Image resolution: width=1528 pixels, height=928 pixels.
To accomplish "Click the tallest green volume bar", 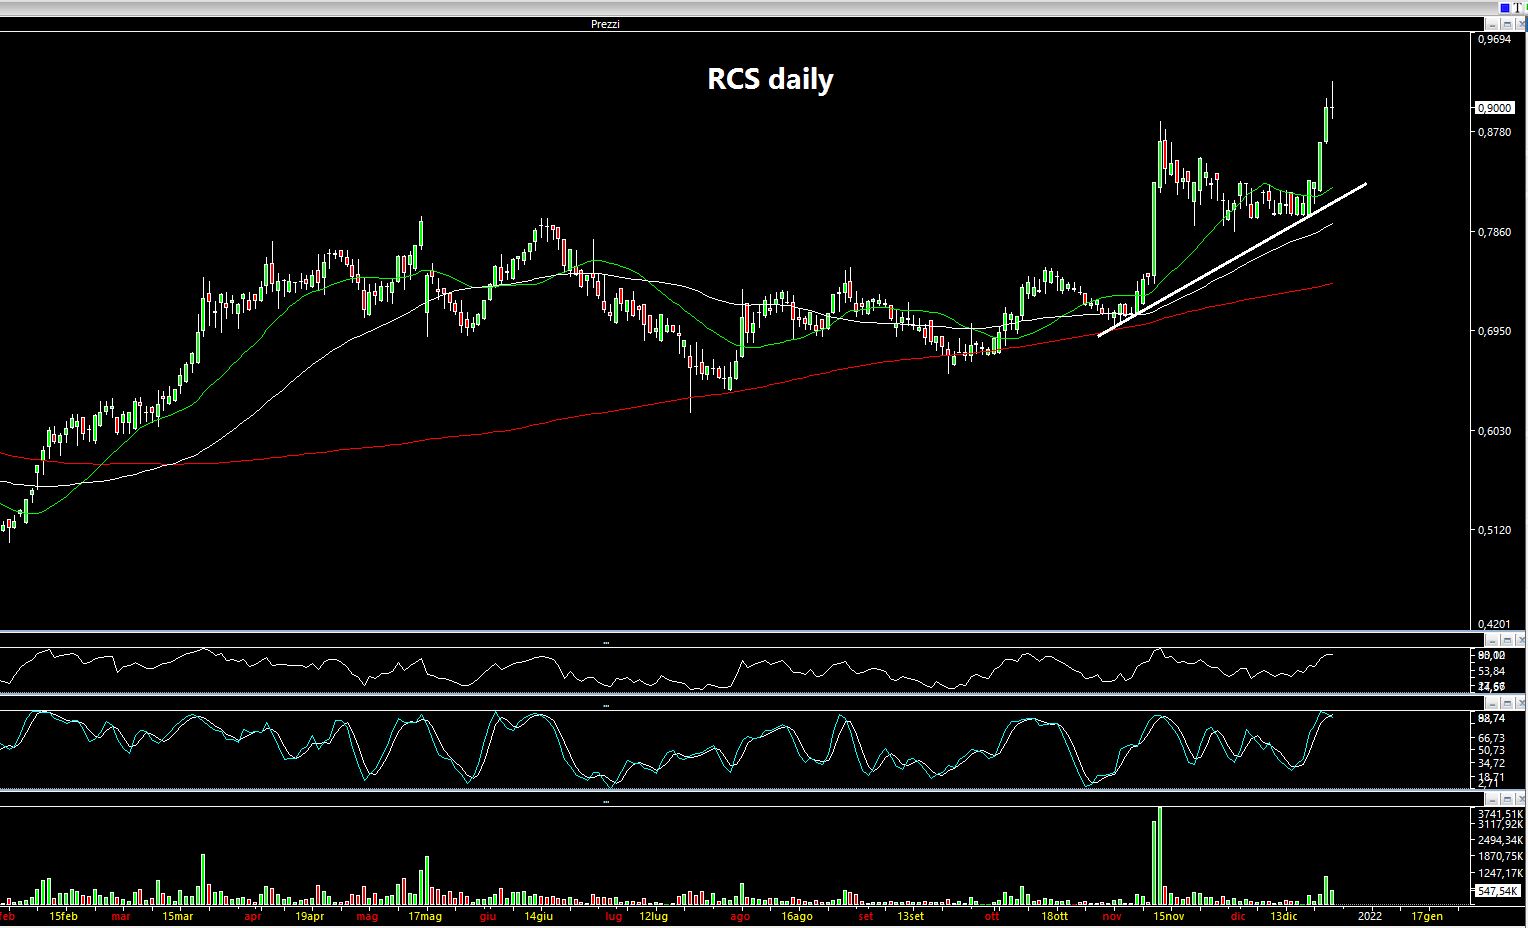I will pyautogui.click(x=1160, y=854).
